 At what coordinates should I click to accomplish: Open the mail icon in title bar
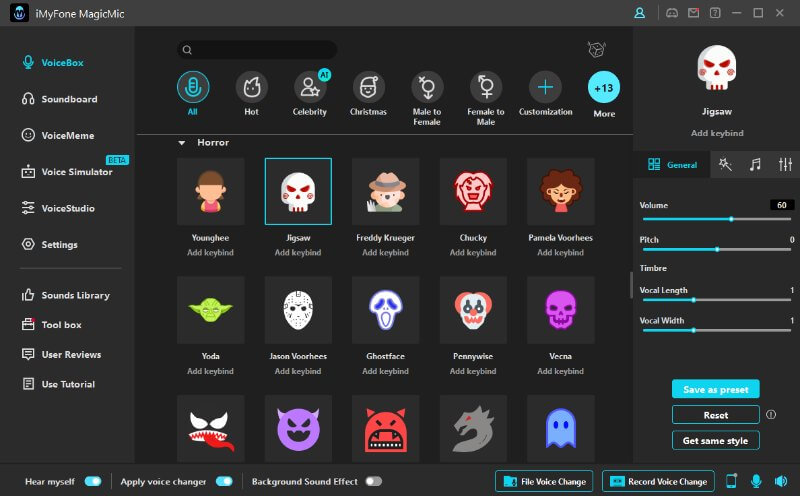click(693, 13)
